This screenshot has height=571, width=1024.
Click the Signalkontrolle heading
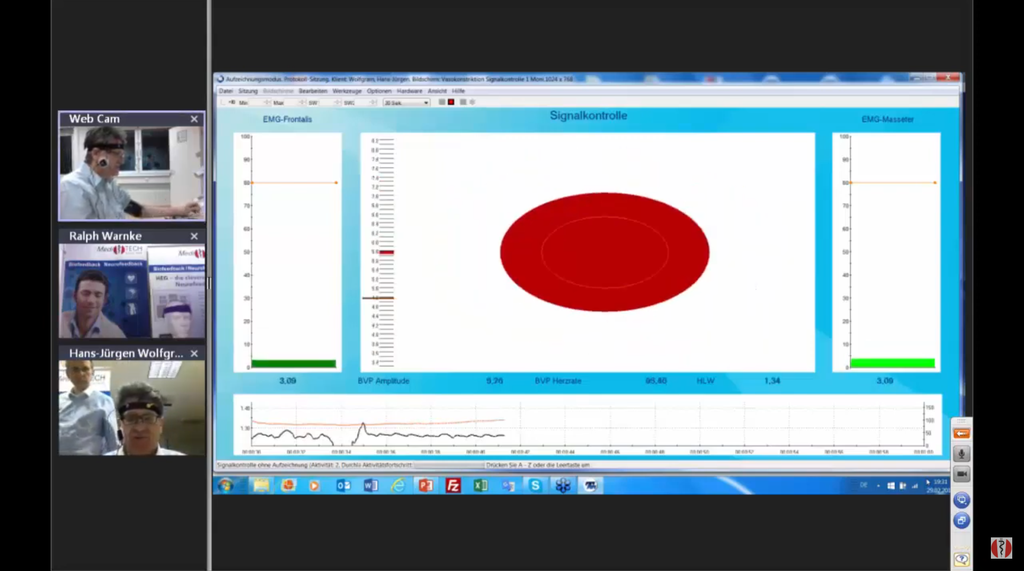588,116
